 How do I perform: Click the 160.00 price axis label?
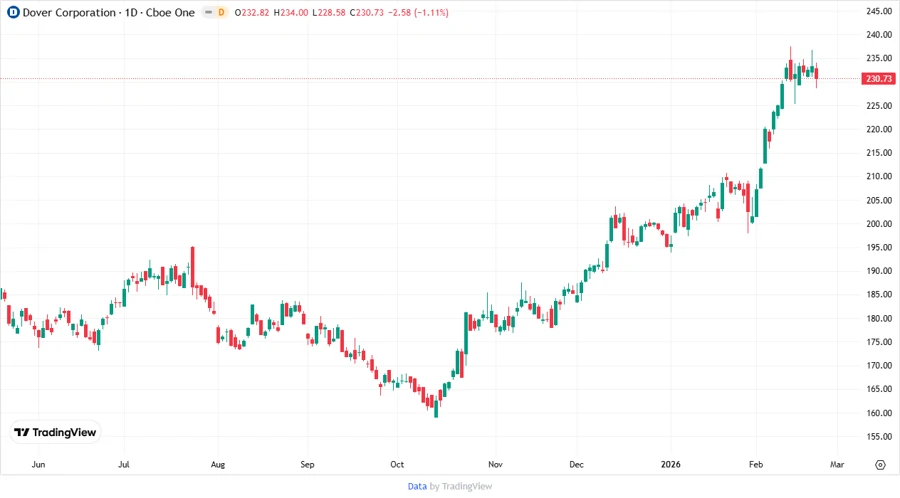click(879, 413)
